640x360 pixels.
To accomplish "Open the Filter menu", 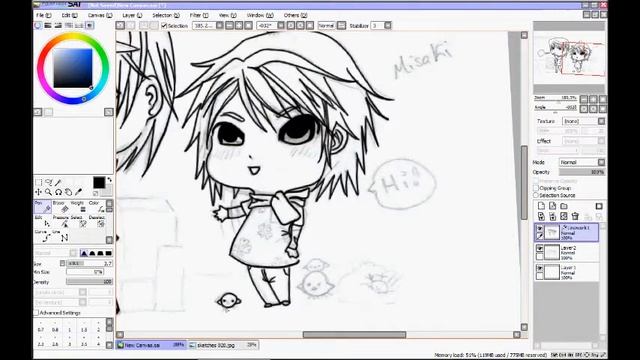I will [199, 15].
